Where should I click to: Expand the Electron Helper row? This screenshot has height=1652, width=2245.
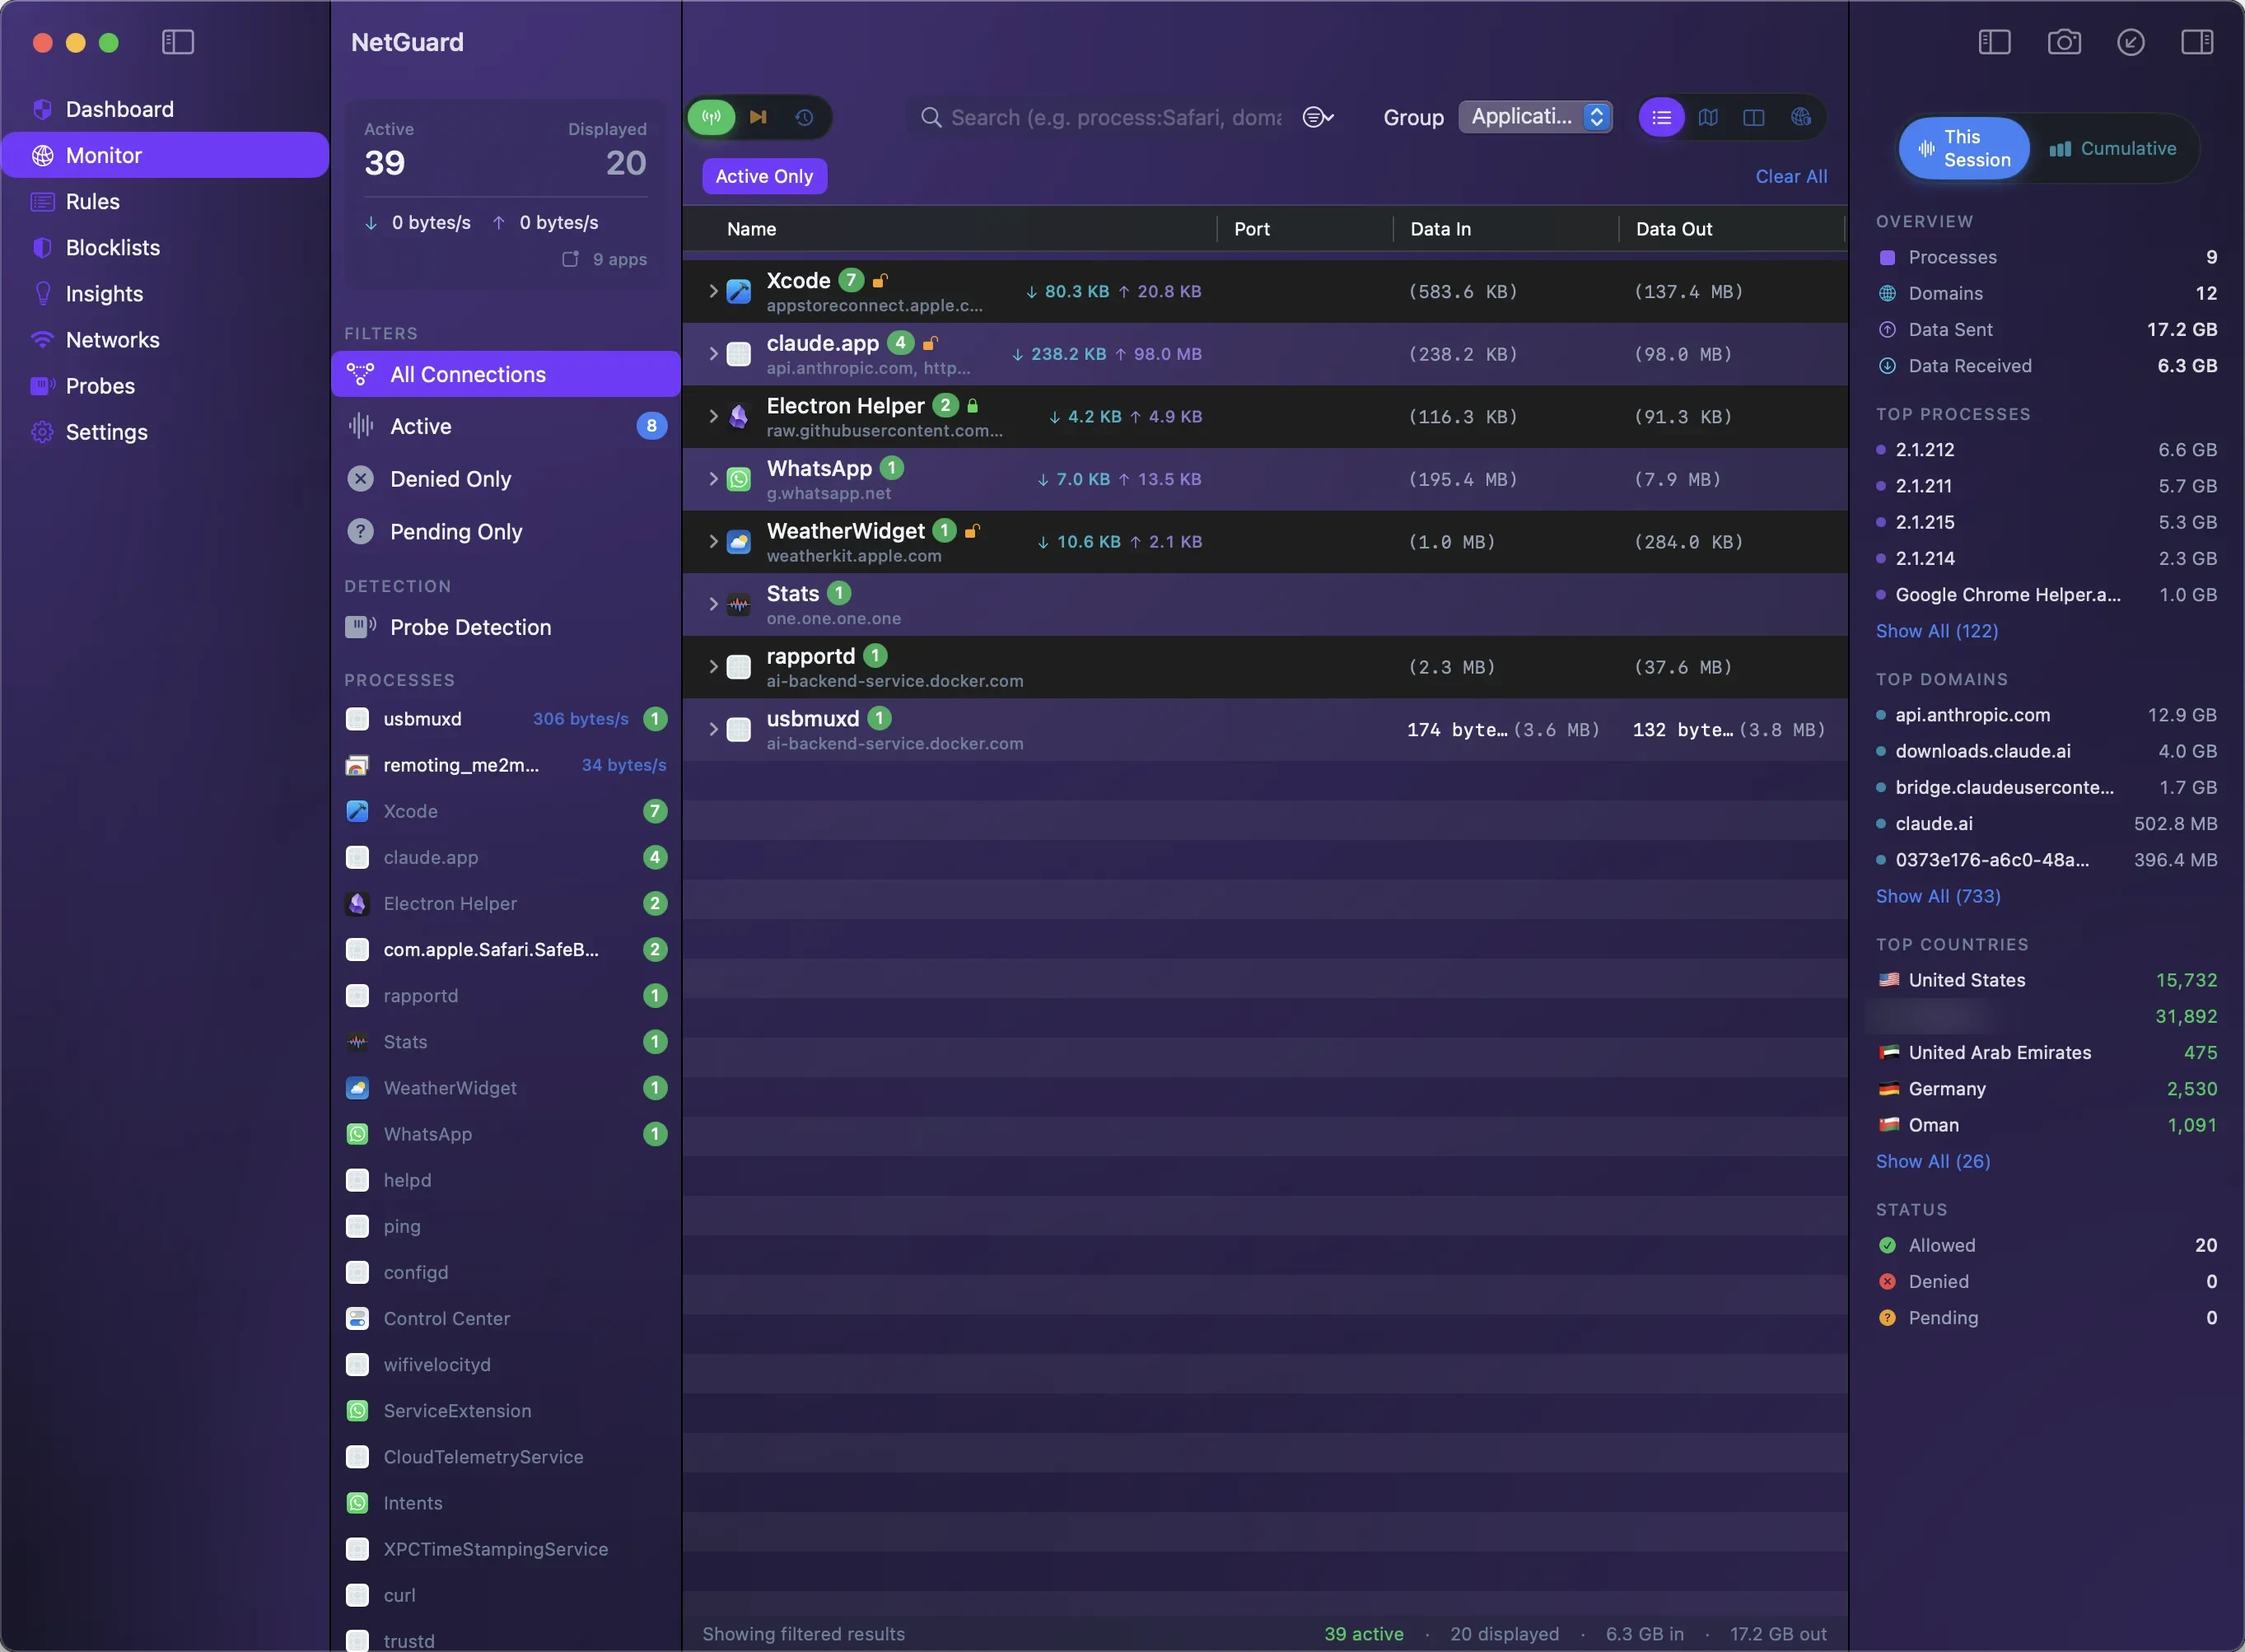point(713,416)
